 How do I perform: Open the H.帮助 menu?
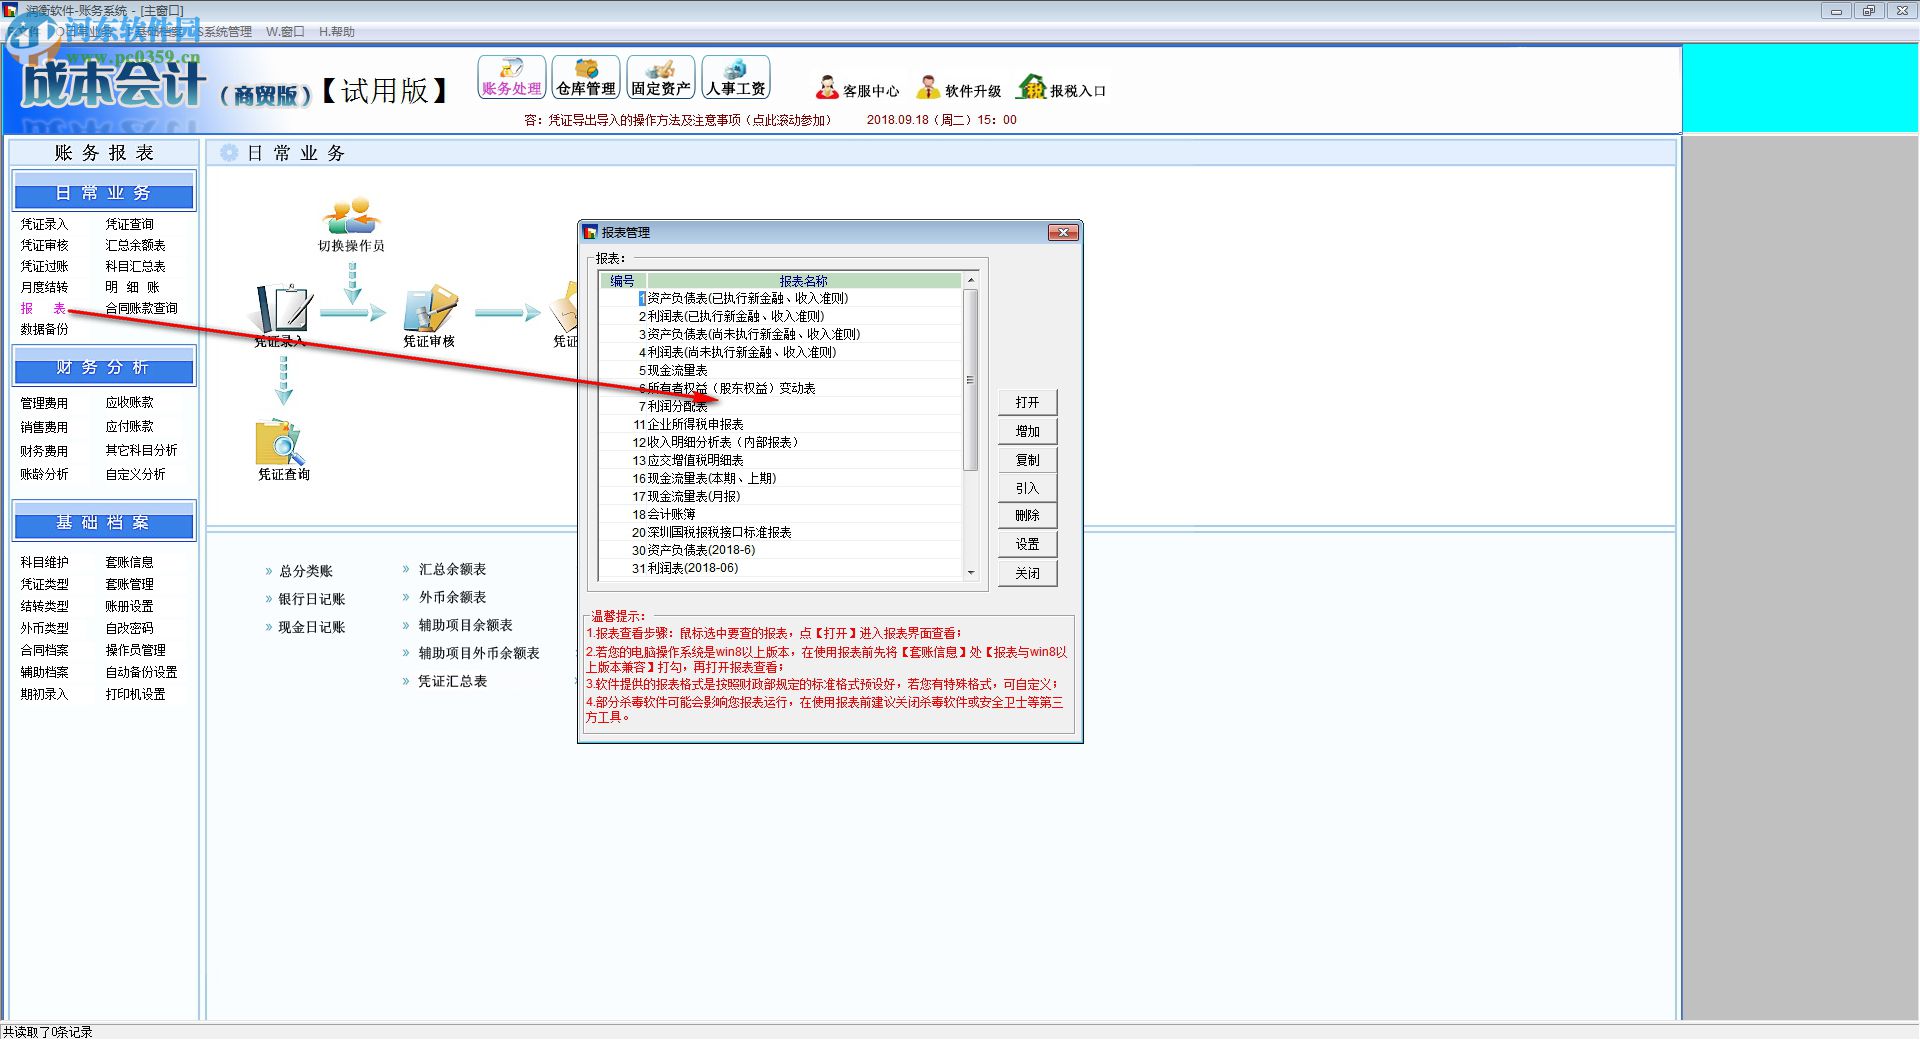[x=337, y=32]
